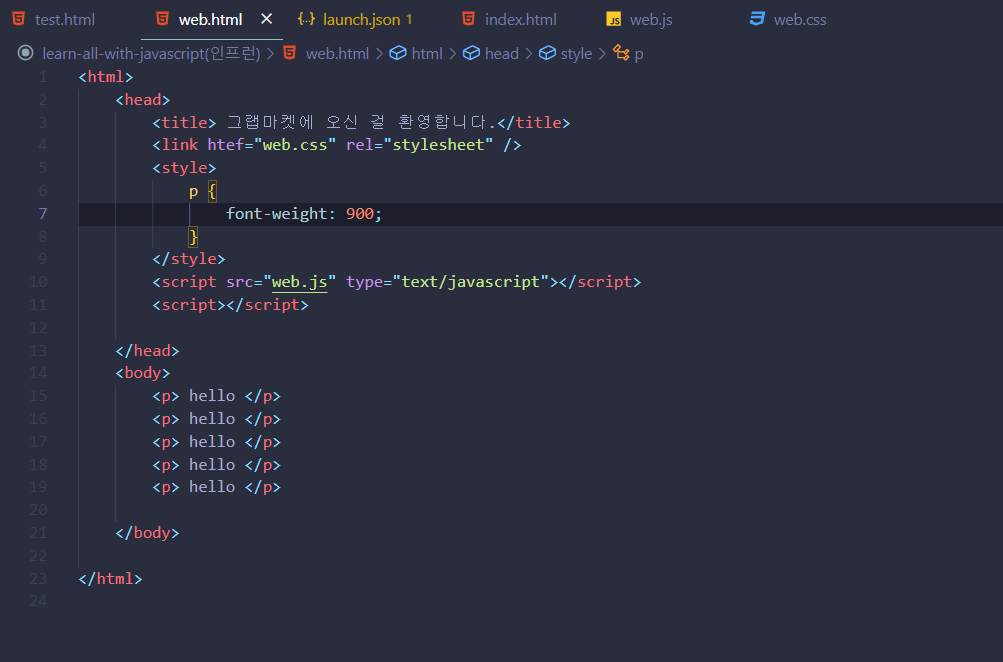This screenshot has width=1003, height=662.
Task: Open the p selector breadcrumb dropdown
Action: point(638,54)
